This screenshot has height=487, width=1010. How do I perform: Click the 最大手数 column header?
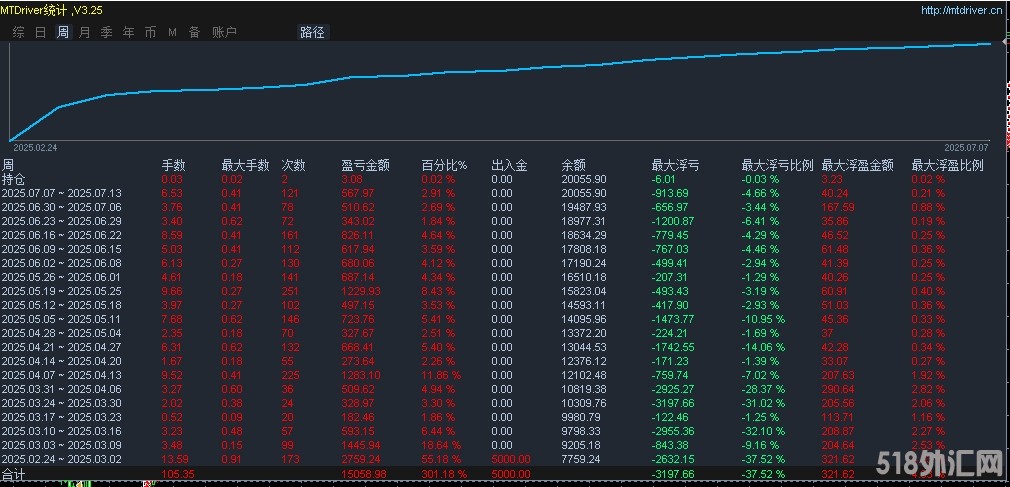[x=245, y=166]
